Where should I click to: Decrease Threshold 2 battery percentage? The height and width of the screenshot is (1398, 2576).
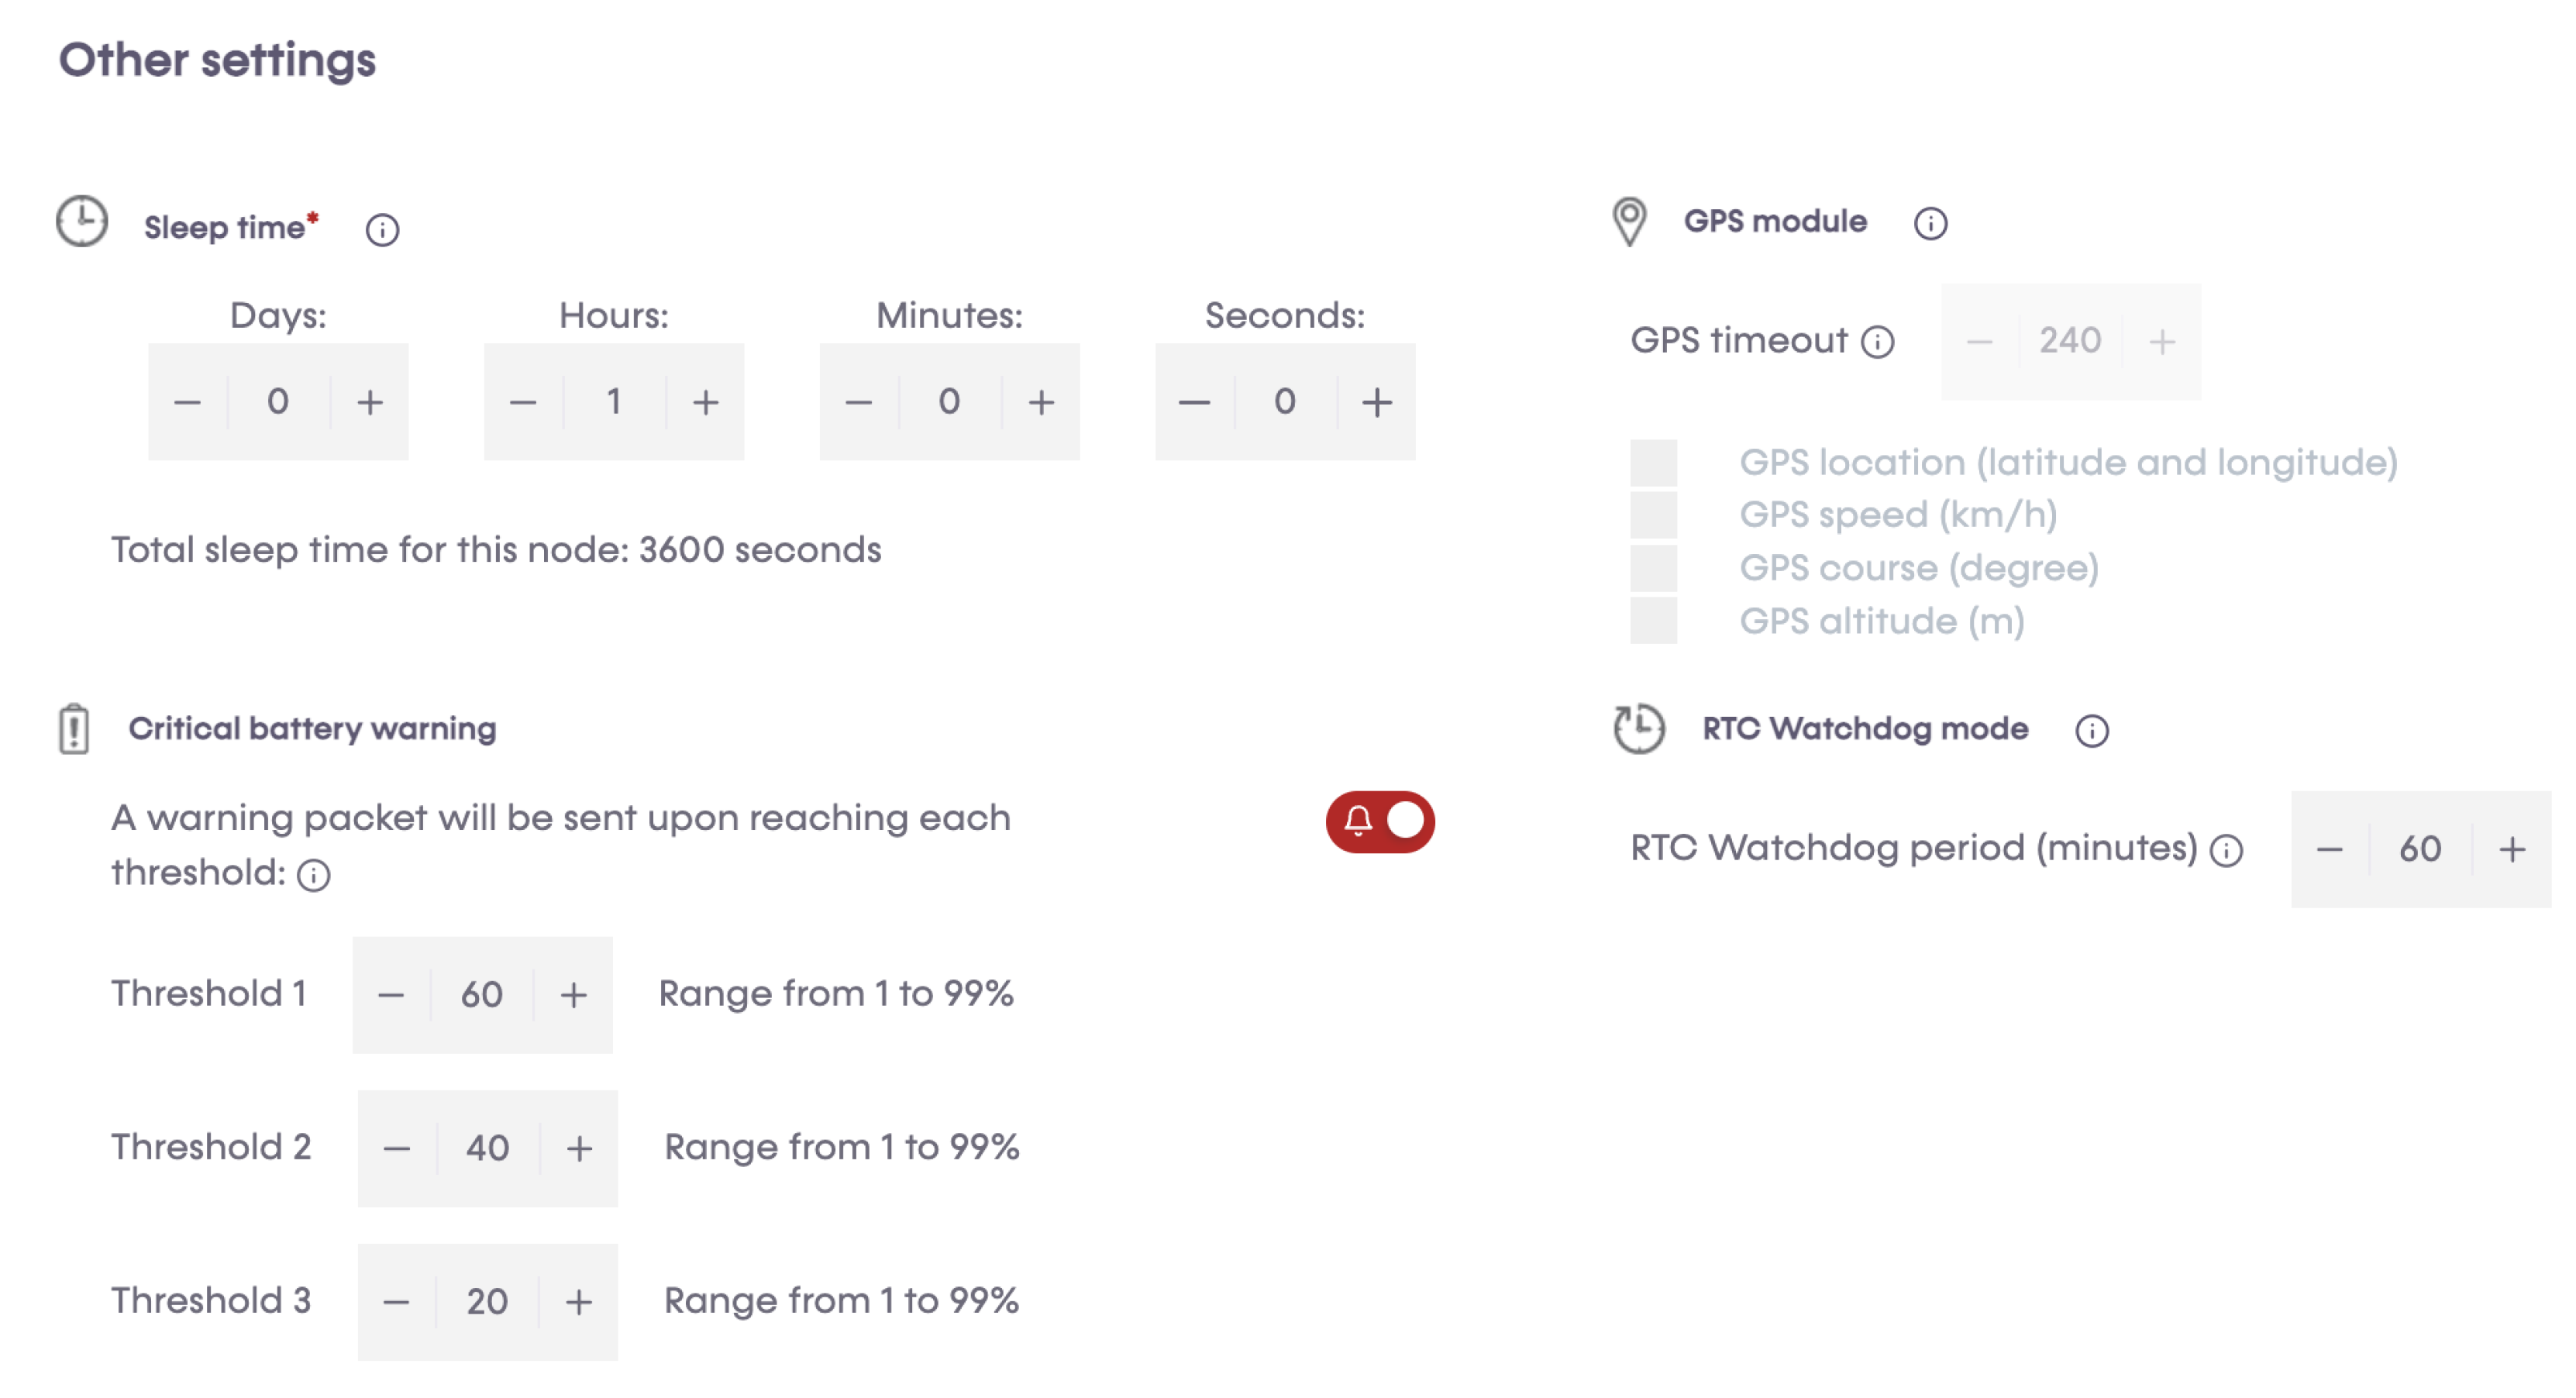(396, 1148)
